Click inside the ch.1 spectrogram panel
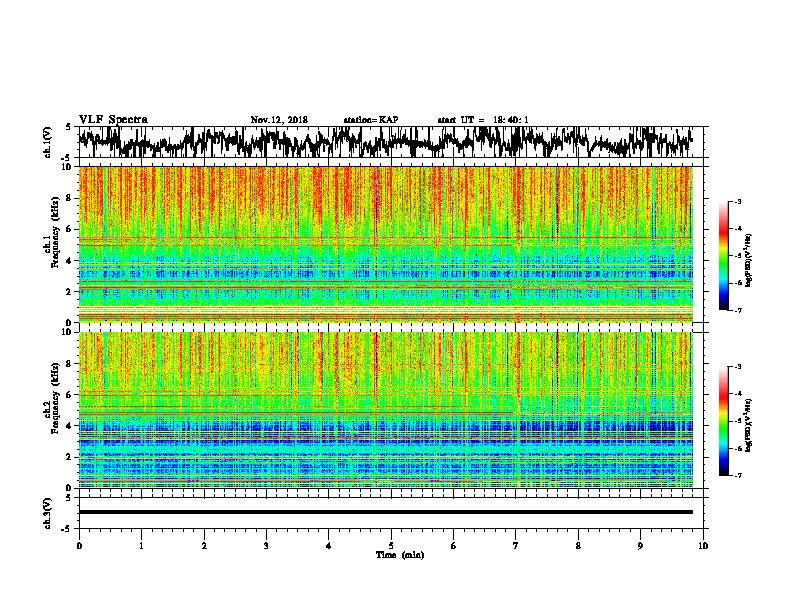Image resolution: width=792 pixels, height=612 pixels. click(x=385, y=244)
